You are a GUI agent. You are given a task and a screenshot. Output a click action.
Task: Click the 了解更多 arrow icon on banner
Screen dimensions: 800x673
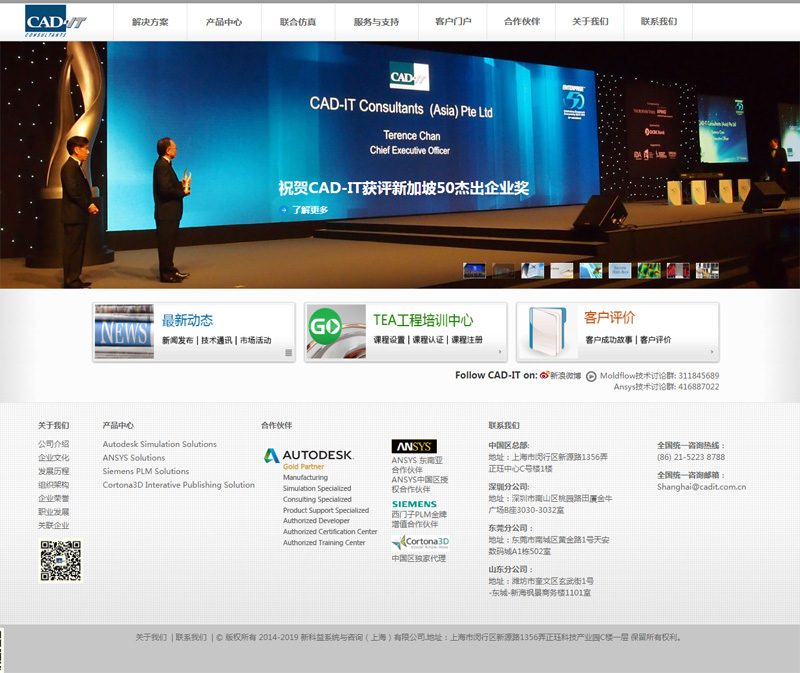(283, 210)
